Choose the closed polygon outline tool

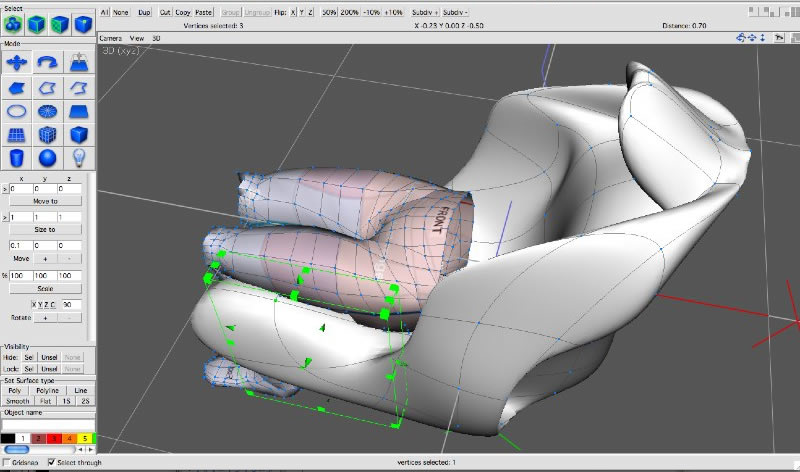pyautogui.click(x=47, y=88)
